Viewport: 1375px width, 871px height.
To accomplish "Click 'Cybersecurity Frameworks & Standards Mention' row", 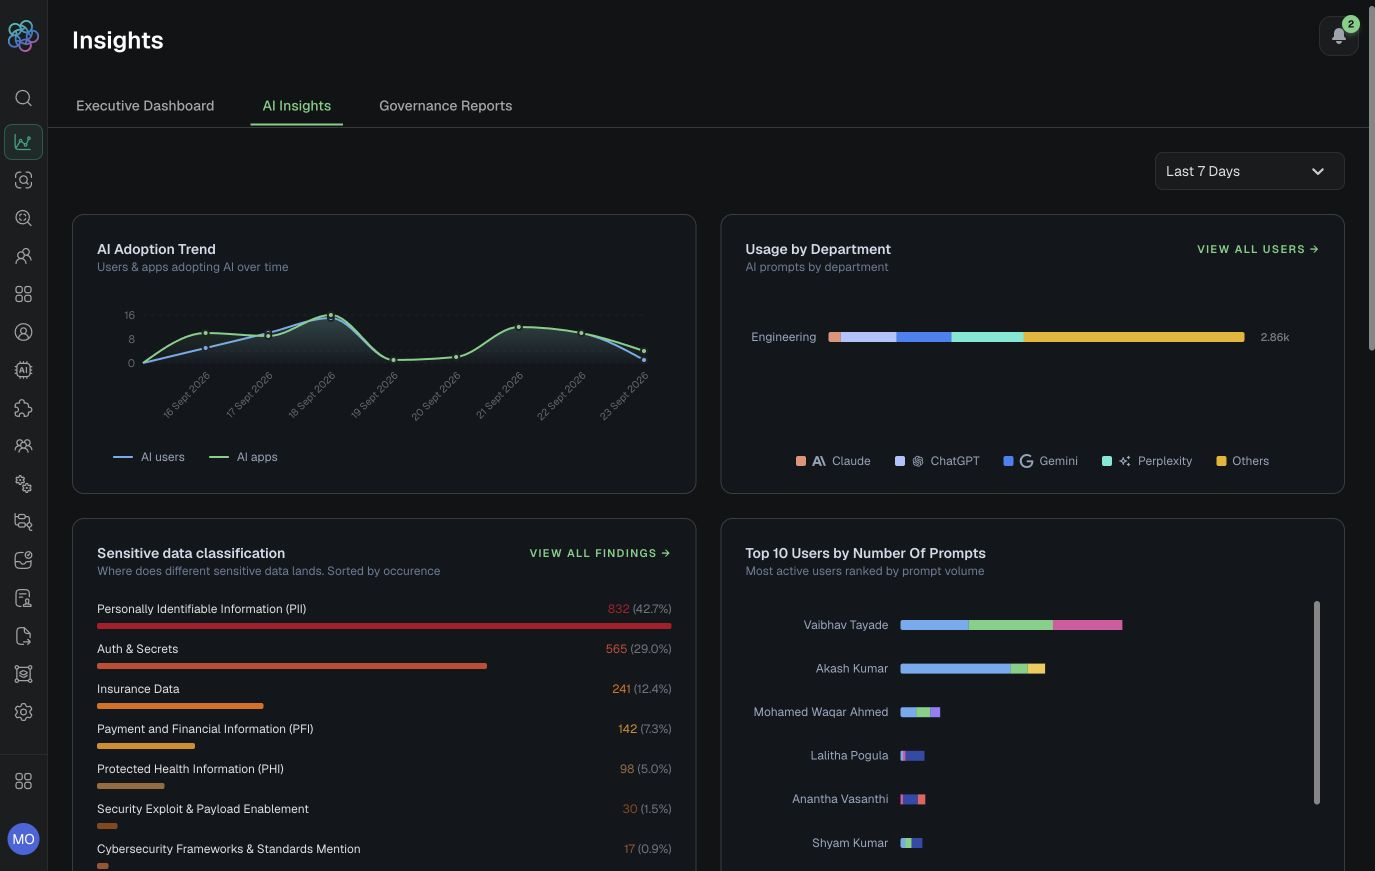I will (384, 855).
